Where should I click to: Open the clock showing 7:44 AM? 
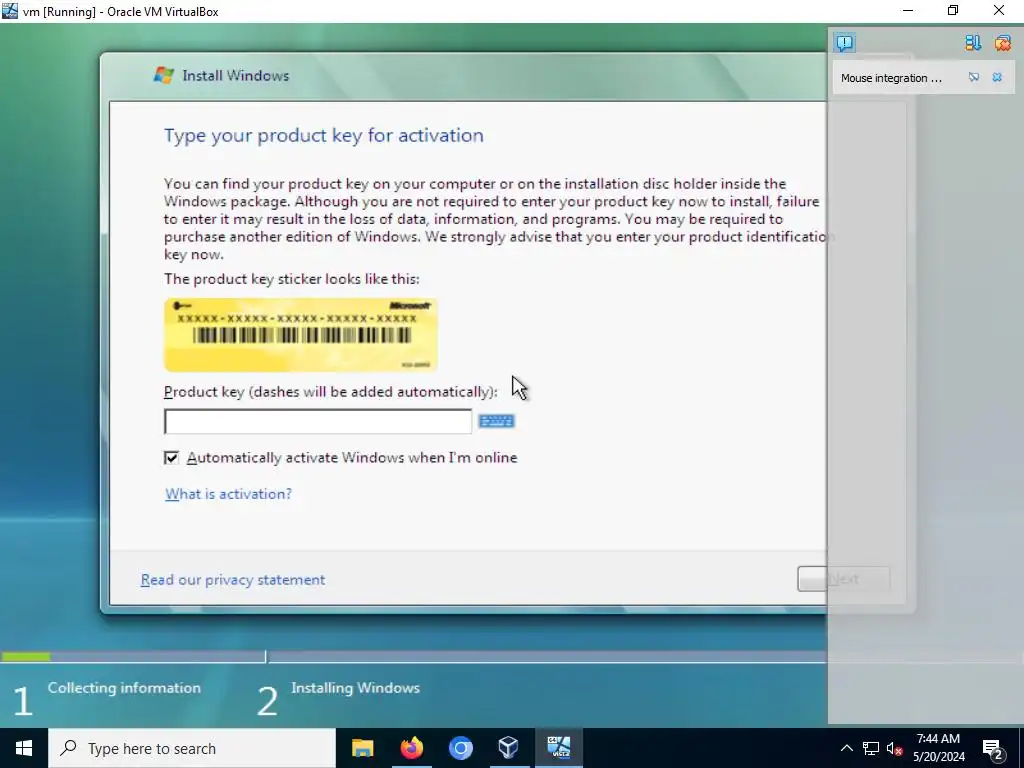click(938, 748)
